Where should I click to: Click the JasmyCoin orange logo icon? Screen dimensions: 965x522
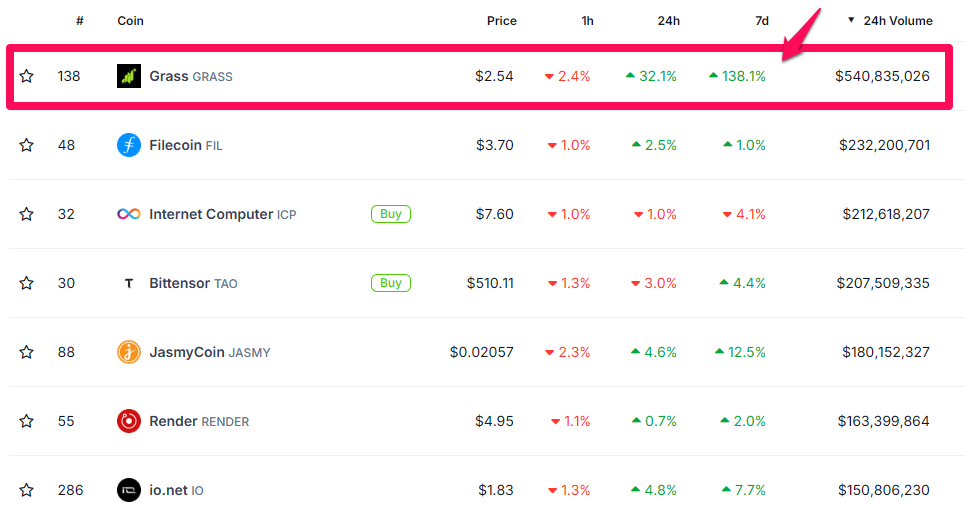[x=129, y=352]
